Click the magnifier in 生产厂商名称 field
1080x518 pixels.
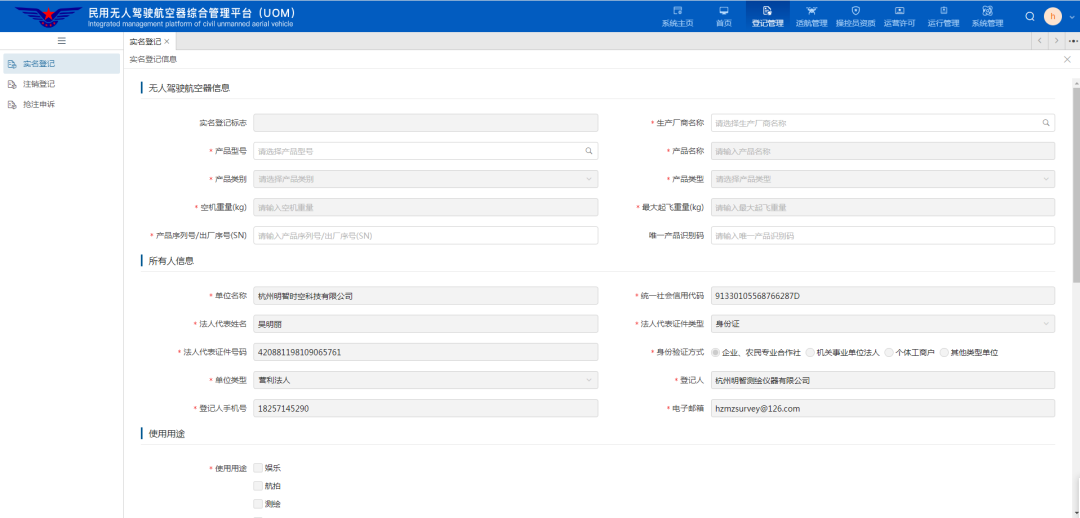coord(1046,123)
